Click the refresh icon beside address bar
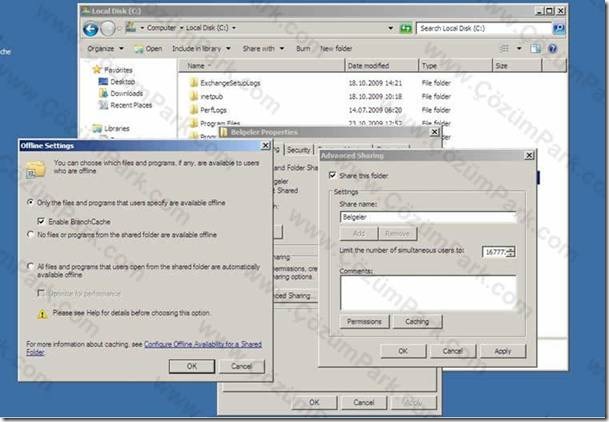This screenshot has height=422, width=609. pos(405,28)
